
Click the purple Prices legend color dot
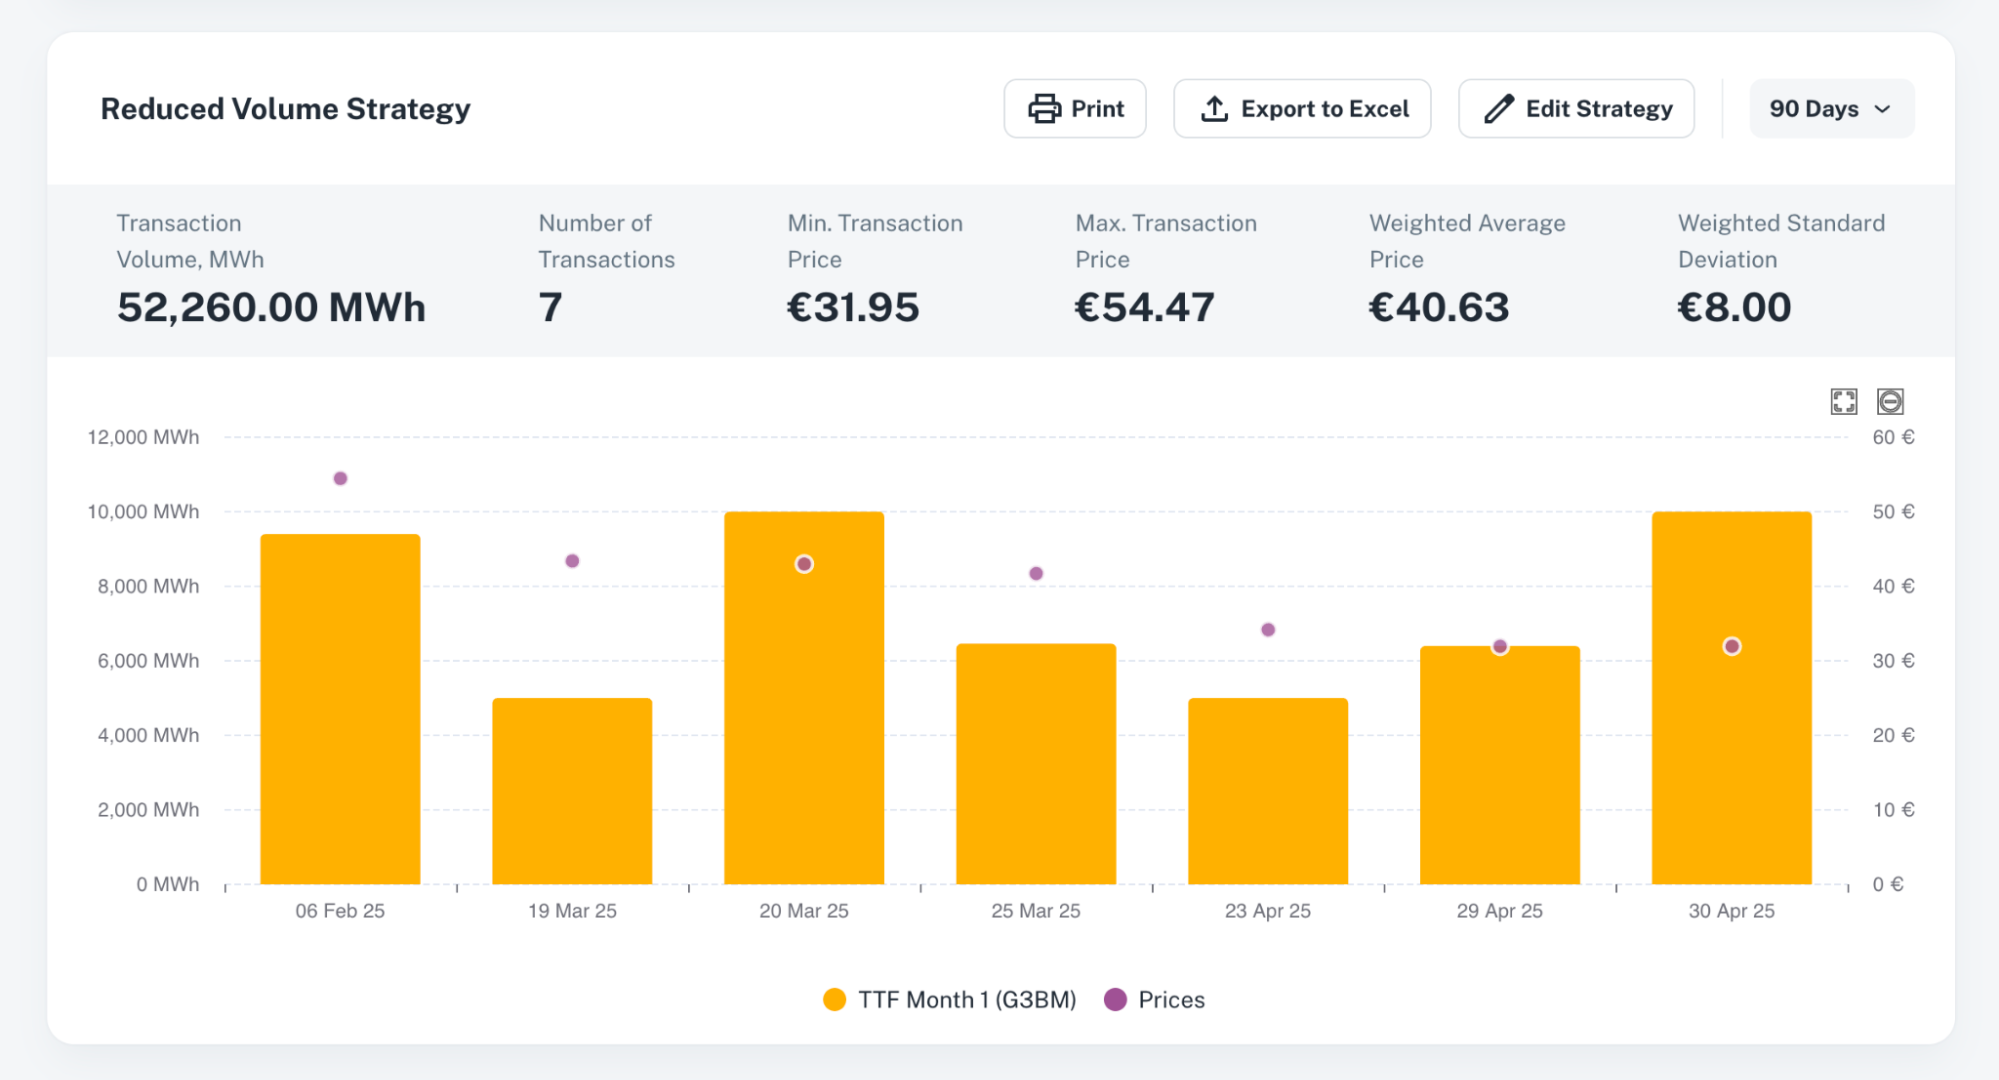[x=1115, y=1000]
